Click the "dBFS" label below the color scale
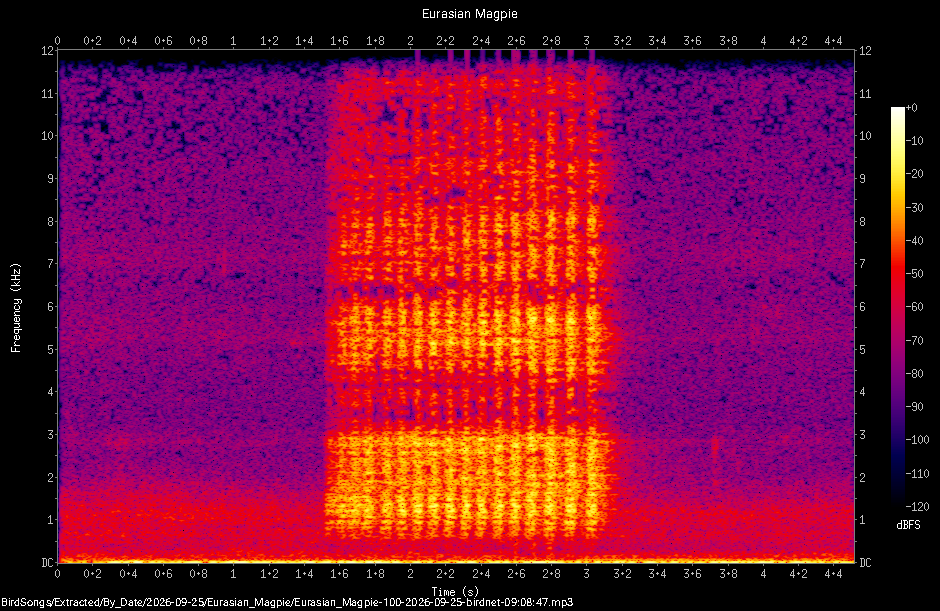The width and height of the screenshot is (940, 611). (908, 525)
